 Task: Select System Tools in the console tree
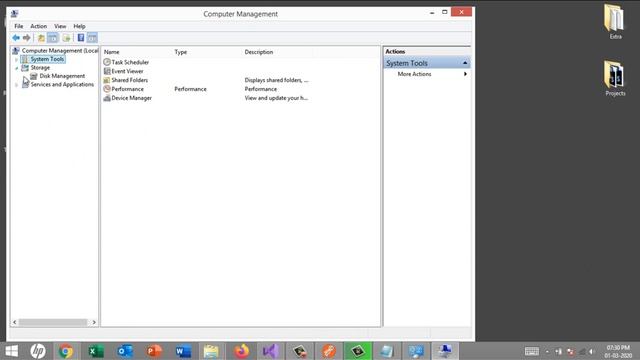coord(47,59)
